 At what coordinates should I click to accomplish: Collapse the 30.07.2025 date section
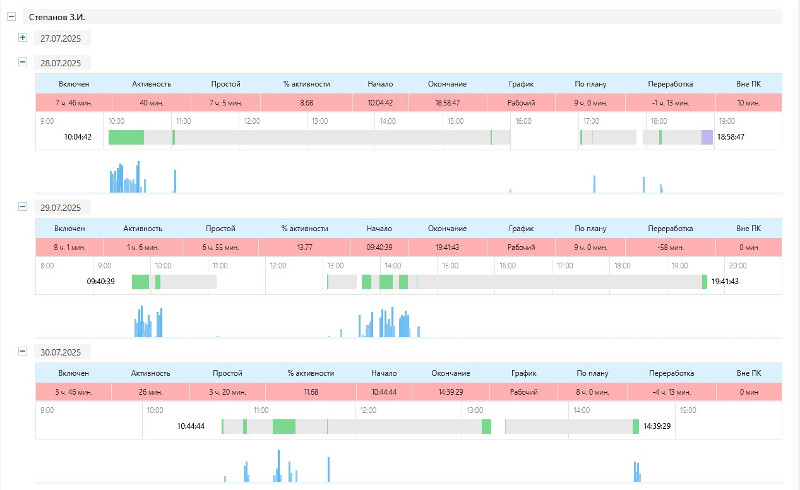pos(23,351)
